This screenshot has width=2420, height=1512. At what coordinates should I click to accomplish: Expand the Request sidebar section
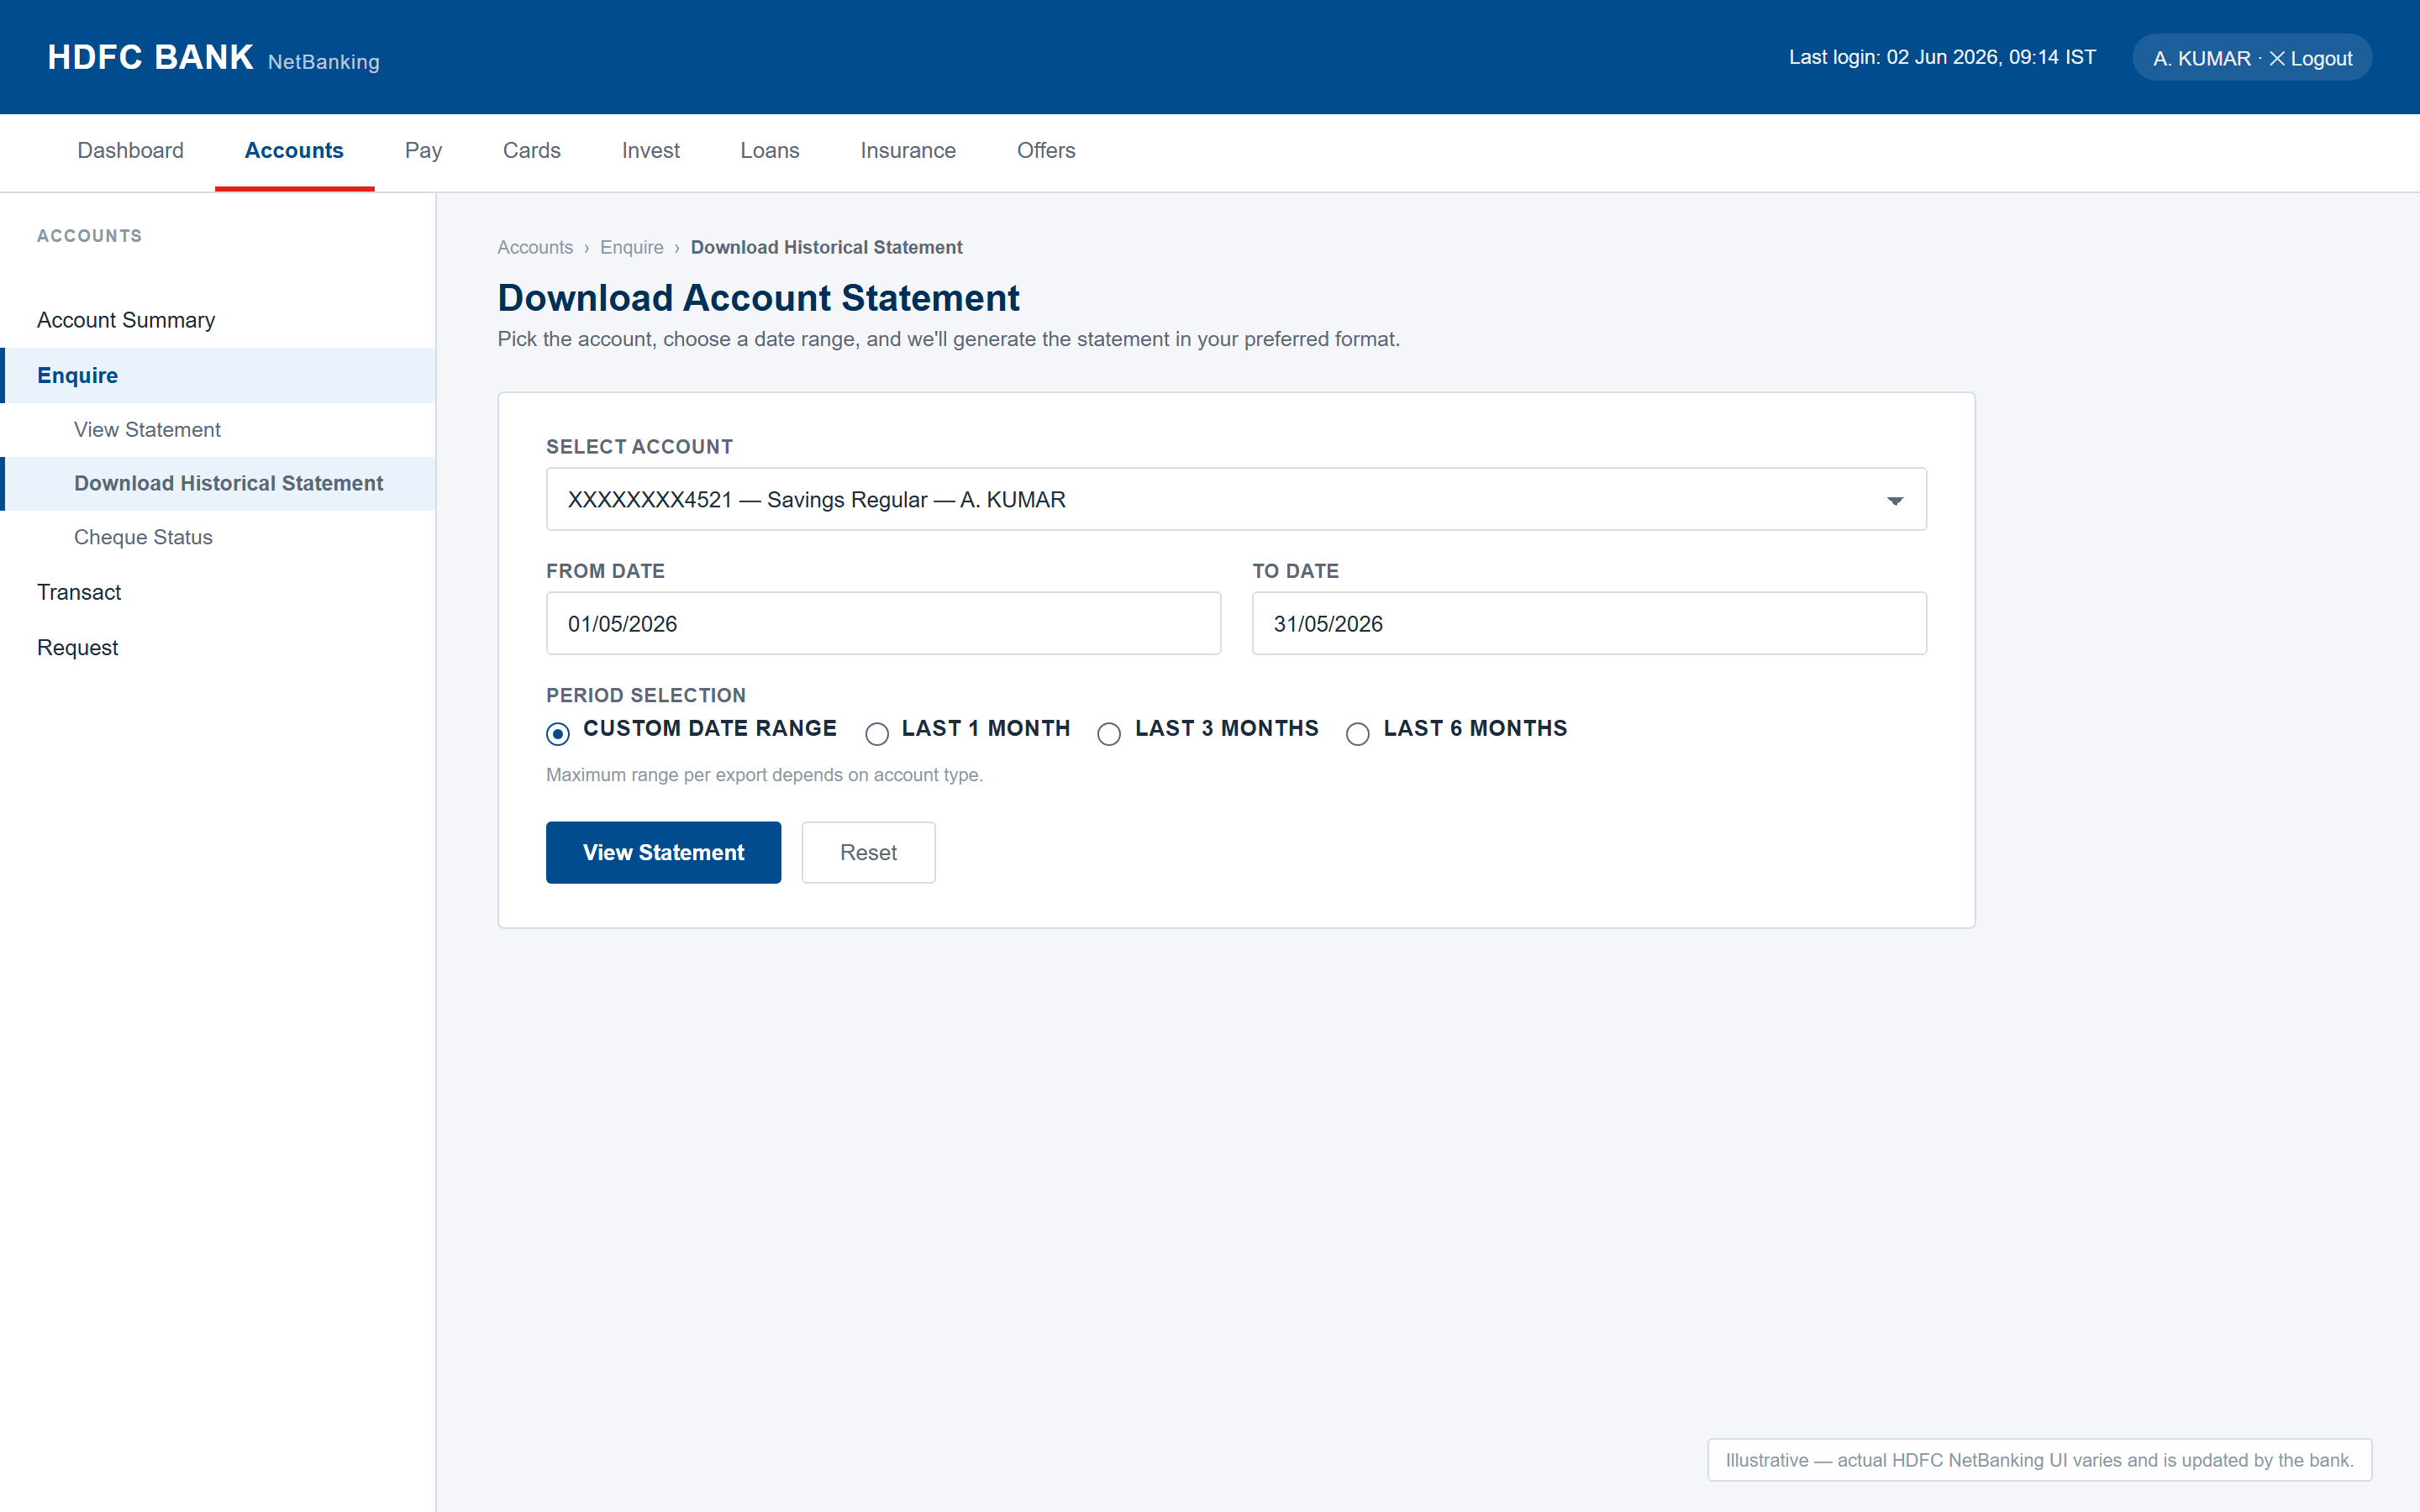point(218,647)
